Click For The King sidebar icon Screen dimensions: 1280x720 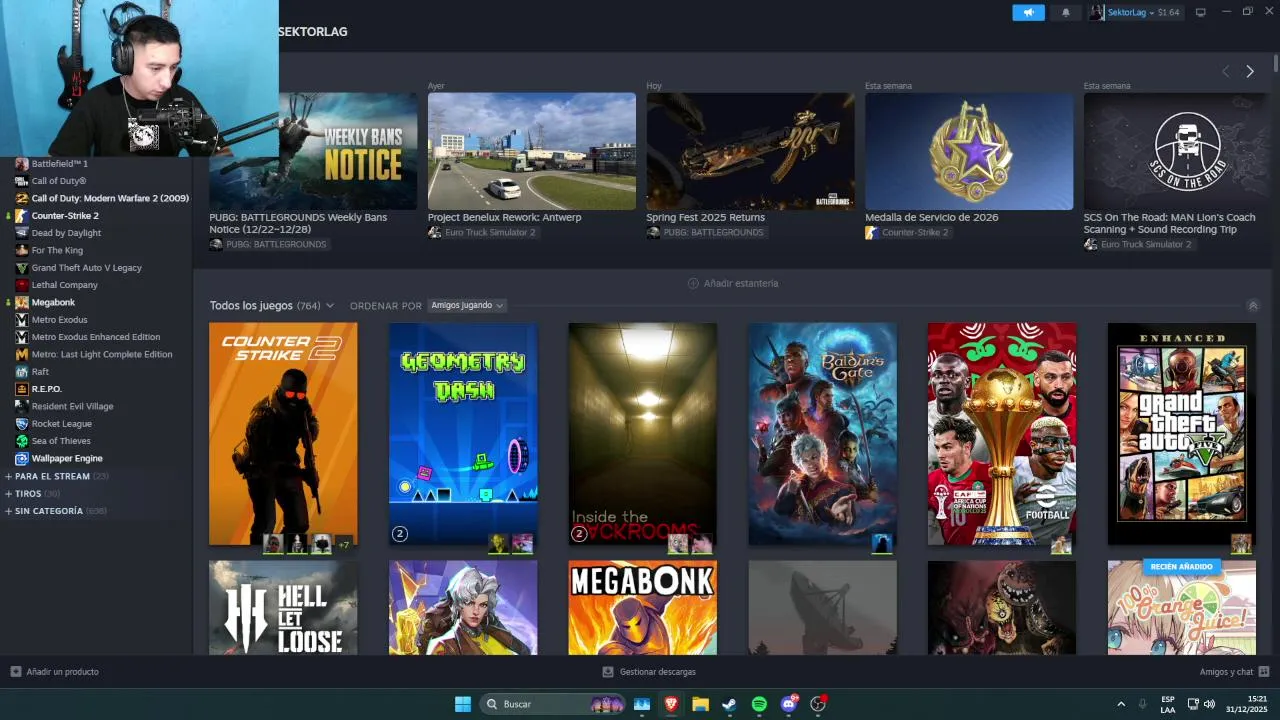21,250
